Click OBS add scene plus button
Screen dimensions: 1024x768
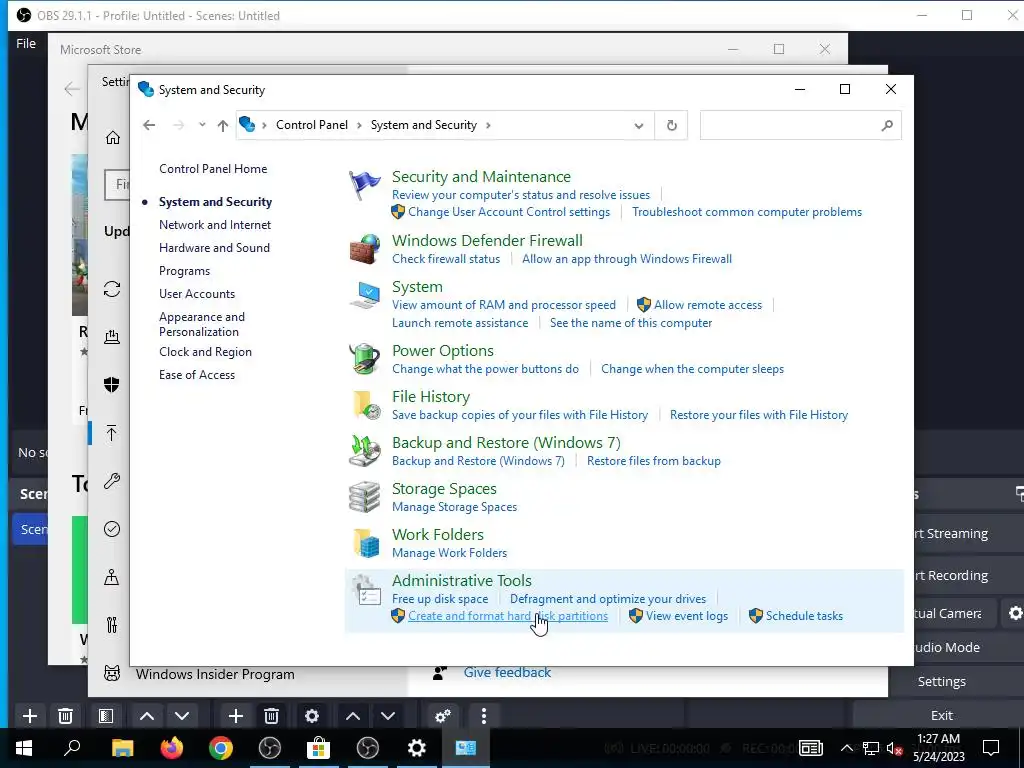[x=29, y=716]
